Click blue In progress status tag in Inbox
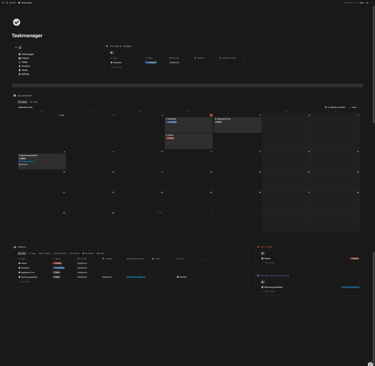Image resolution: width=375 pixels, height=366 pixels. tap(59, 268)
